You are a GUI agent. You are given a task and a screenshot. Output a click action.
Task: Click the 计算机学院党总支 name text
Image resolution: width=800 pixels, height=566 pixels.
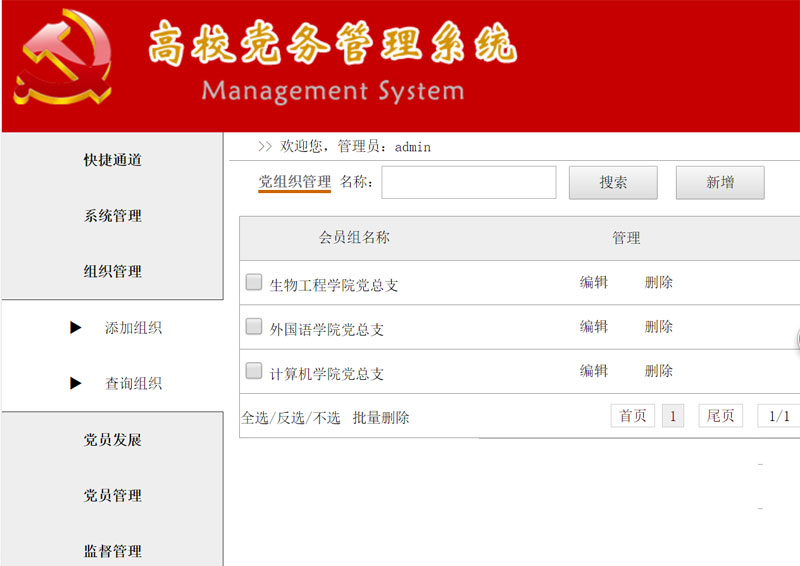(327, 374)
